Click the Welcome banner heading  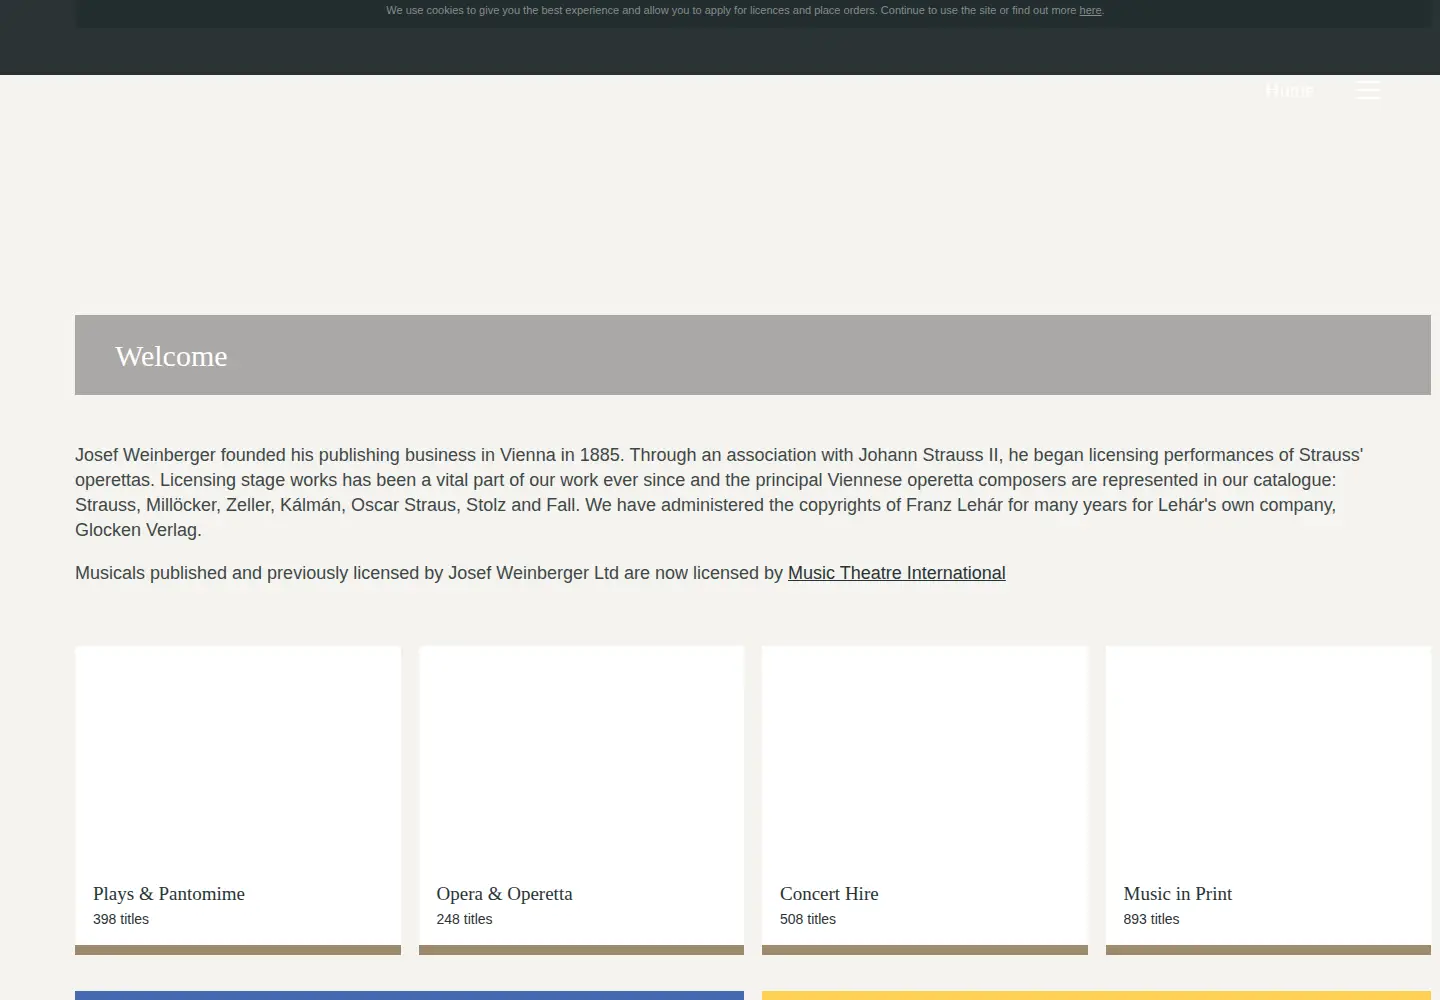[x=171, y=356]
